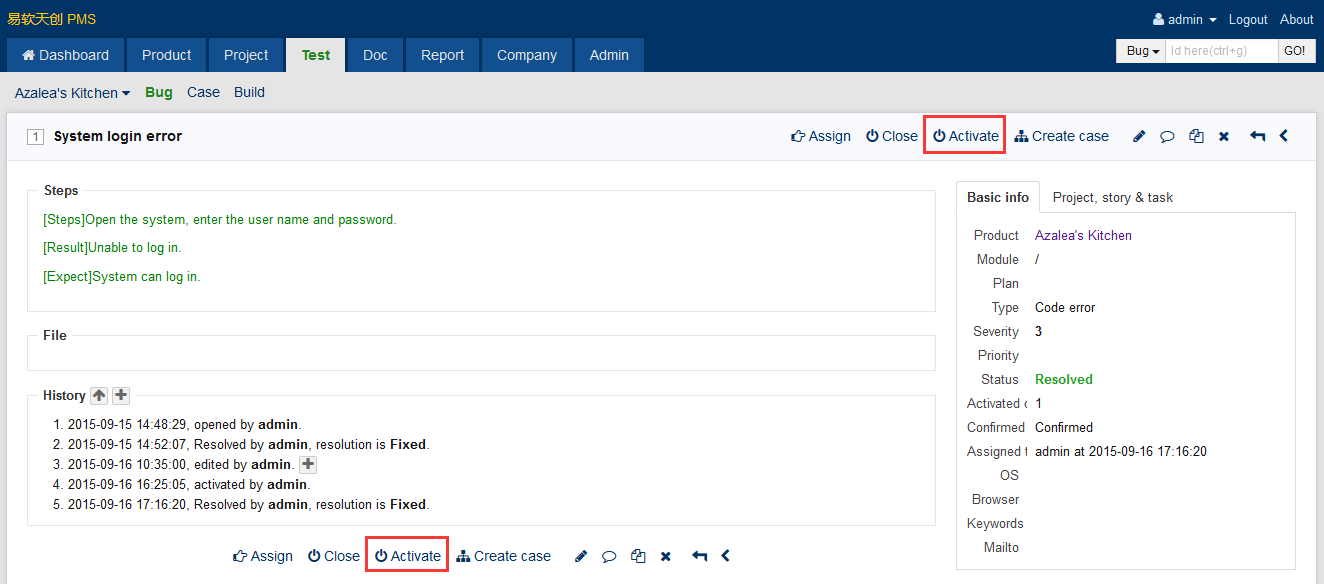The width and height of the screenshot is (1324, 584).
Task: Click the comment bubble icon in bottom toolbar
Action: (x=608, y=557)
